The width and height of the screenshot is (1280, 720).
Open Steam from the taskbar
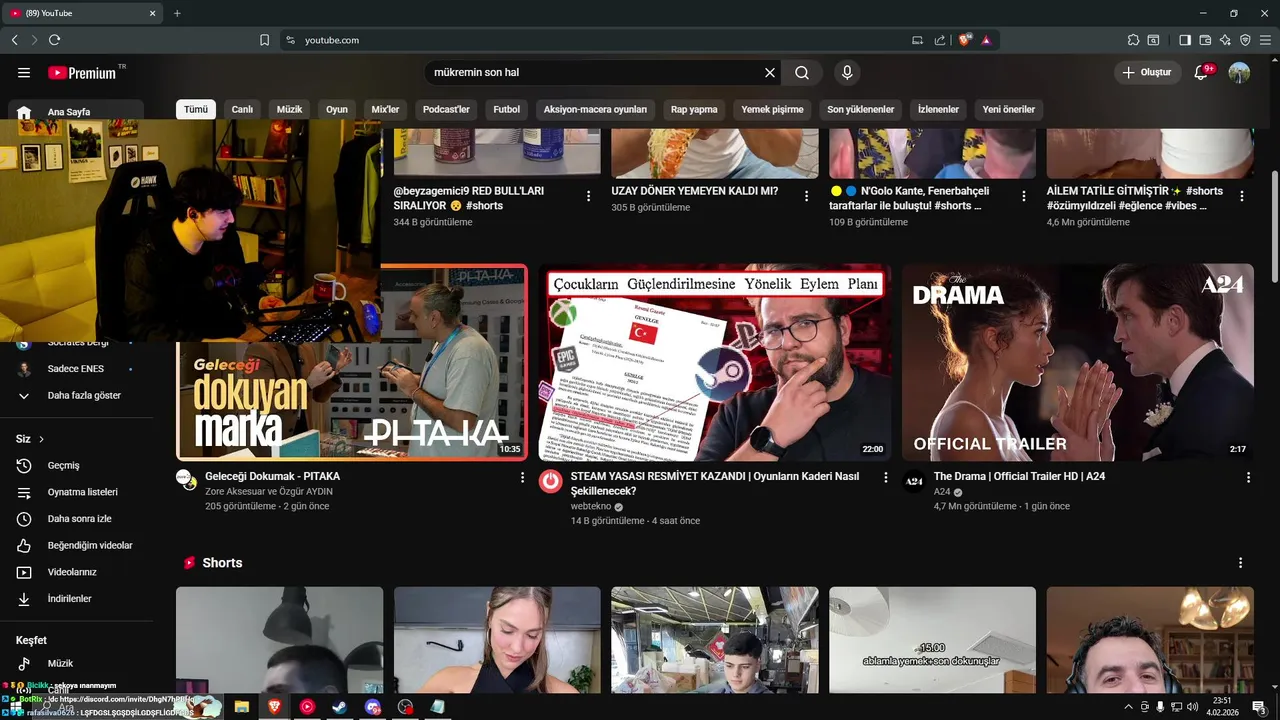pos(340,706)
